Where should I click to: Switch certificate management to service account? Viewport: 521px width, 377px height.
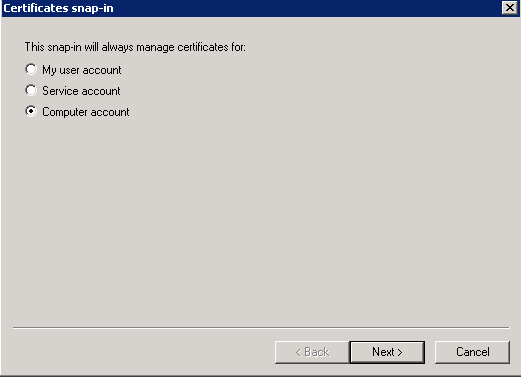[x=31, y=90]
